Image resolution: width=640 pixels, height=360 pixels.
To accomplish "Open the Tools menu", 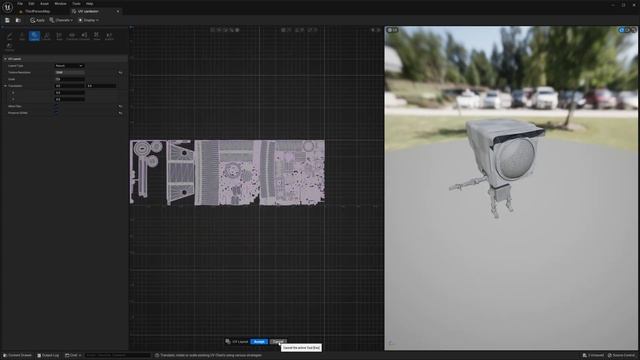I will (76, 4).
